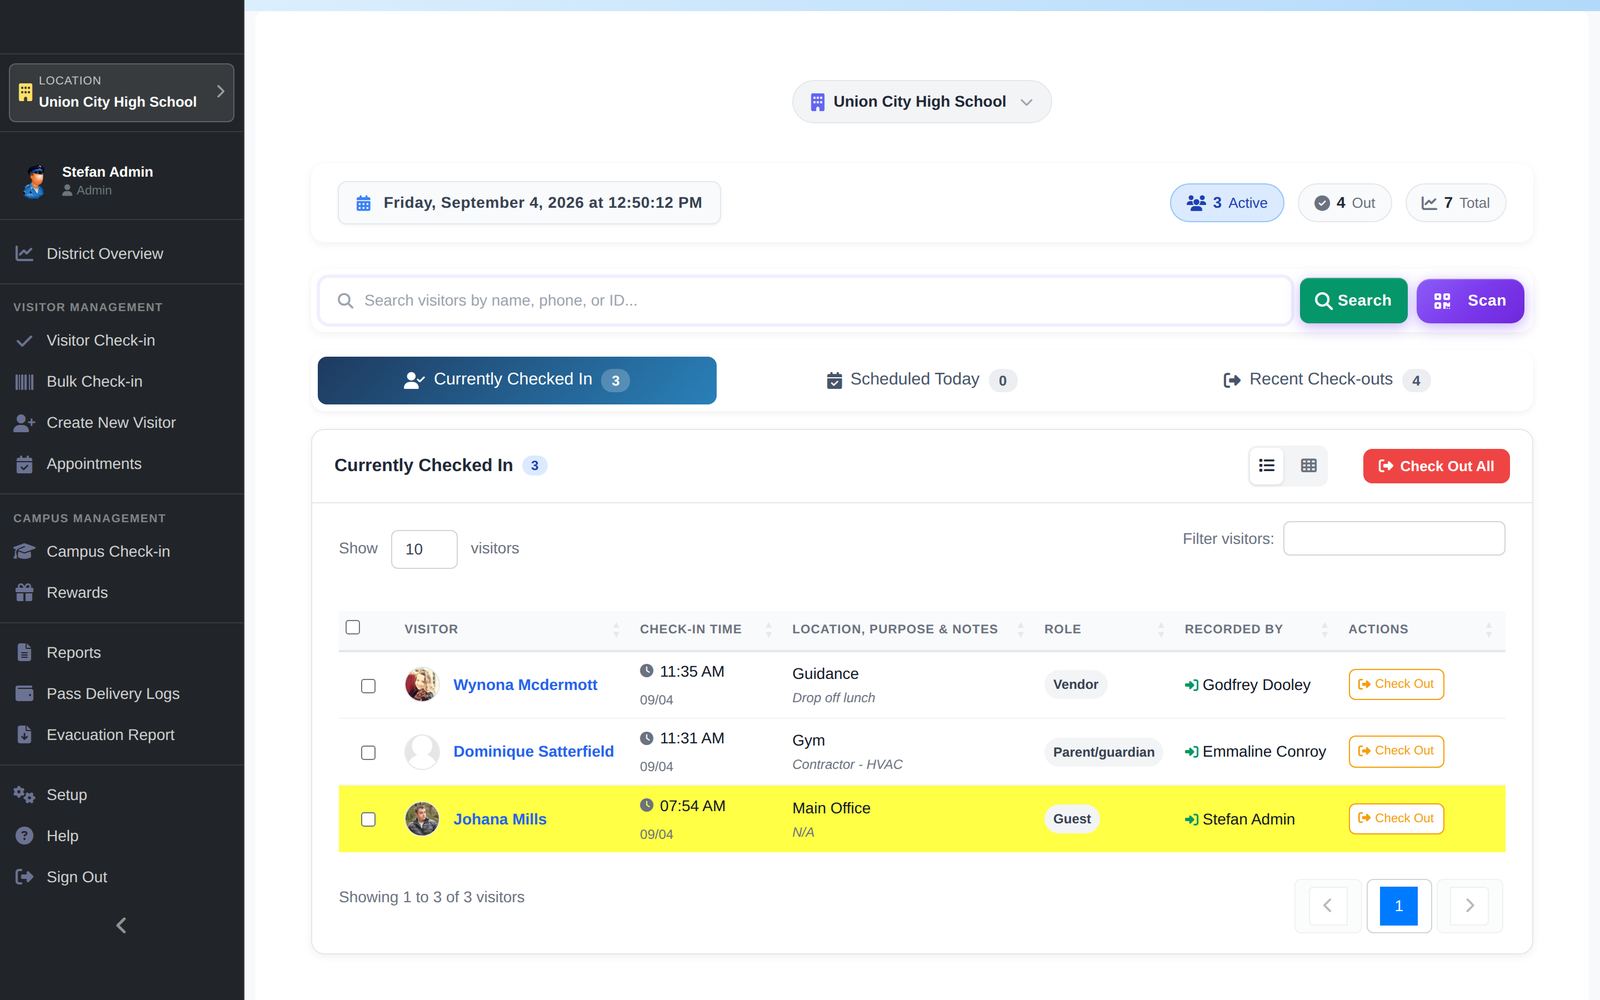Image resolution: width=1600 pixels, height=1000 pixels.
Task: Click the 4 Out status badge
Action: [1345, 203]
